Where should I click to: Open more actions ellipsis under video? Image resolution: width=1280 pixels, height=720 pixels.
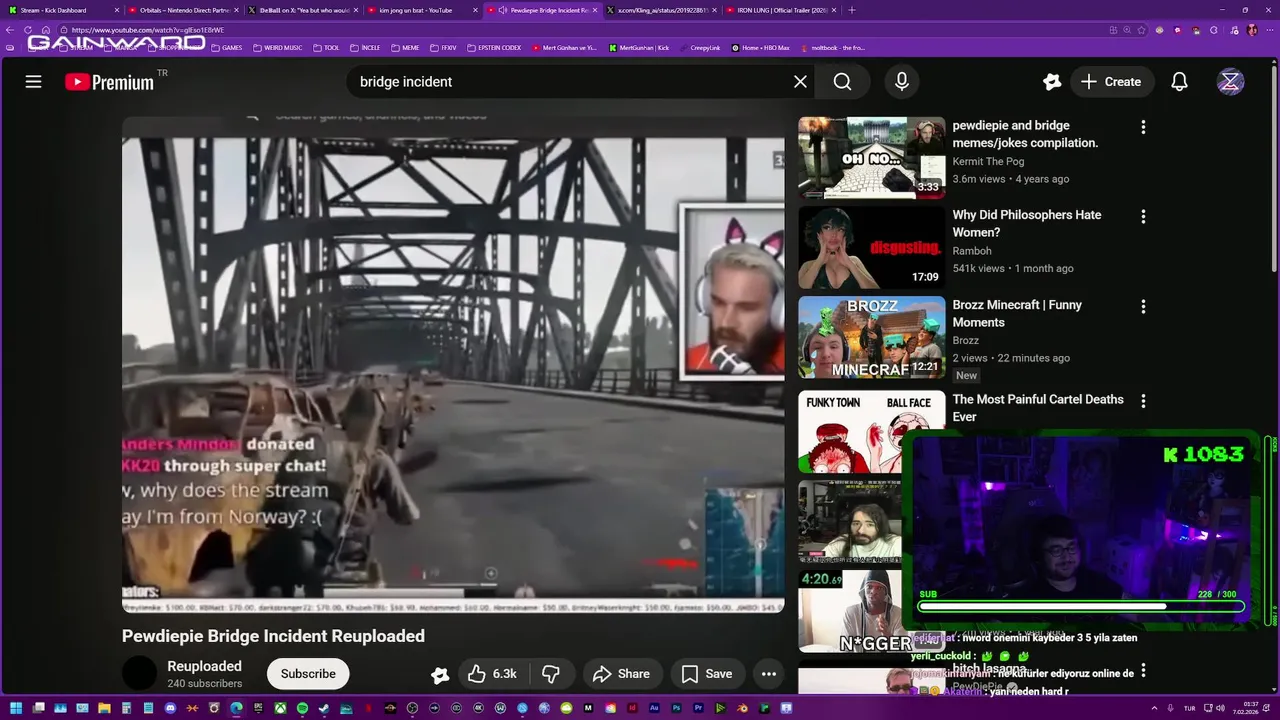pos(768,674)
